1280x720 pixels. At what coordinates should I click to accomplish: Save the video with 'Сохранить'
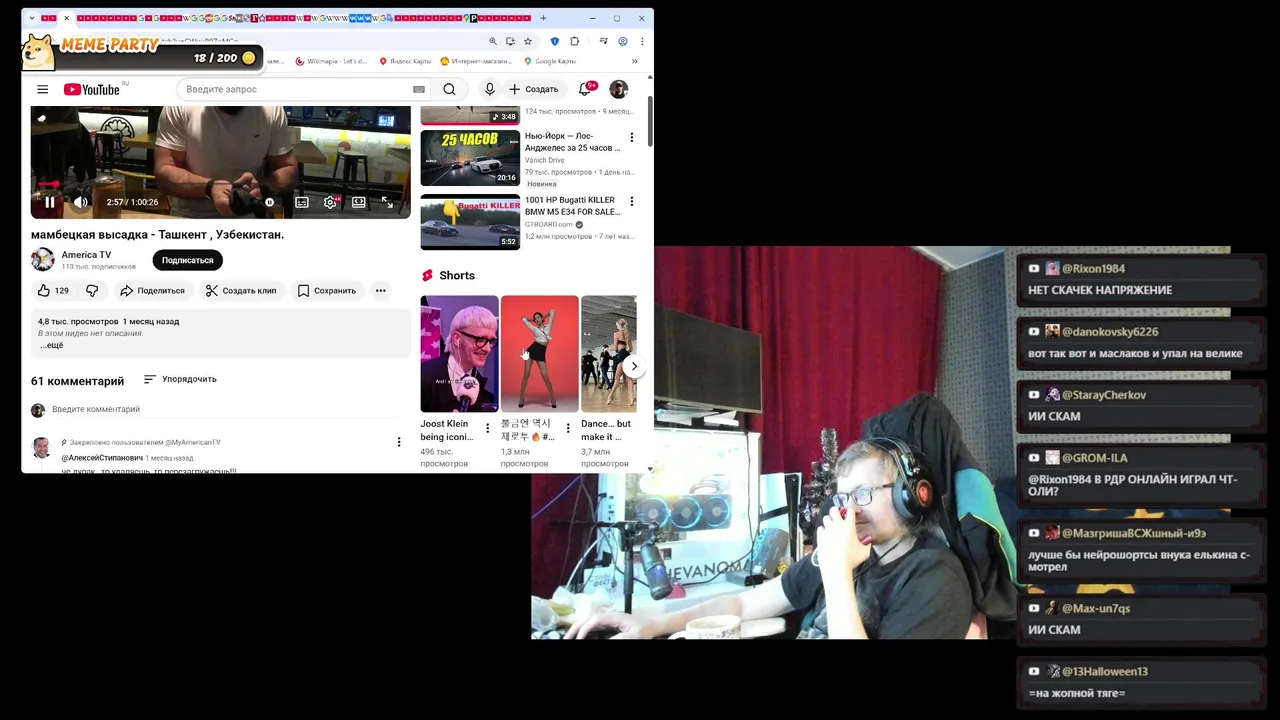click(326, 291)
